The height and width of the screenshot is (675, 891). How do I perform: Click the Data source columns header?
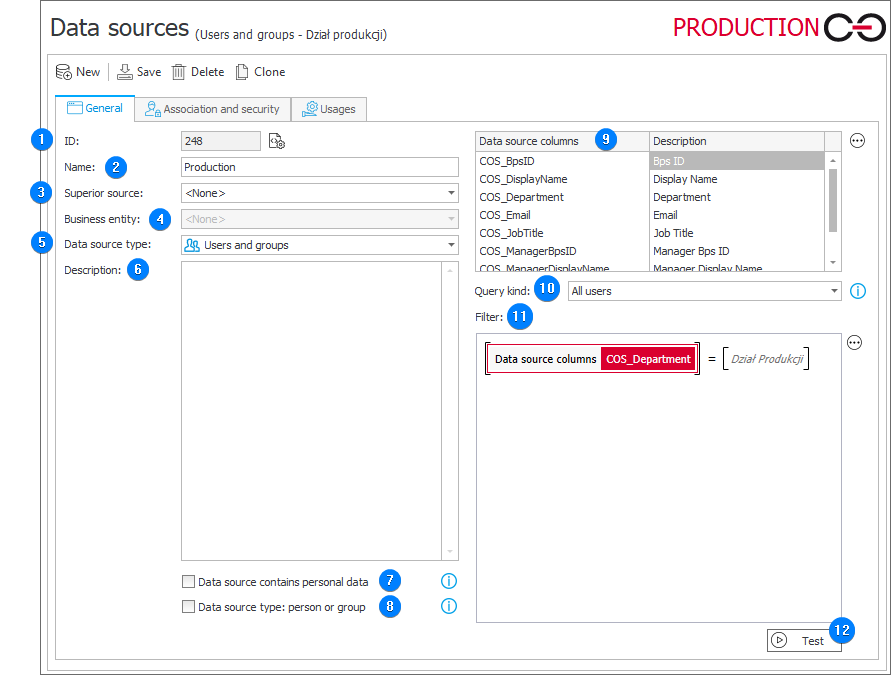coord(563,141)
